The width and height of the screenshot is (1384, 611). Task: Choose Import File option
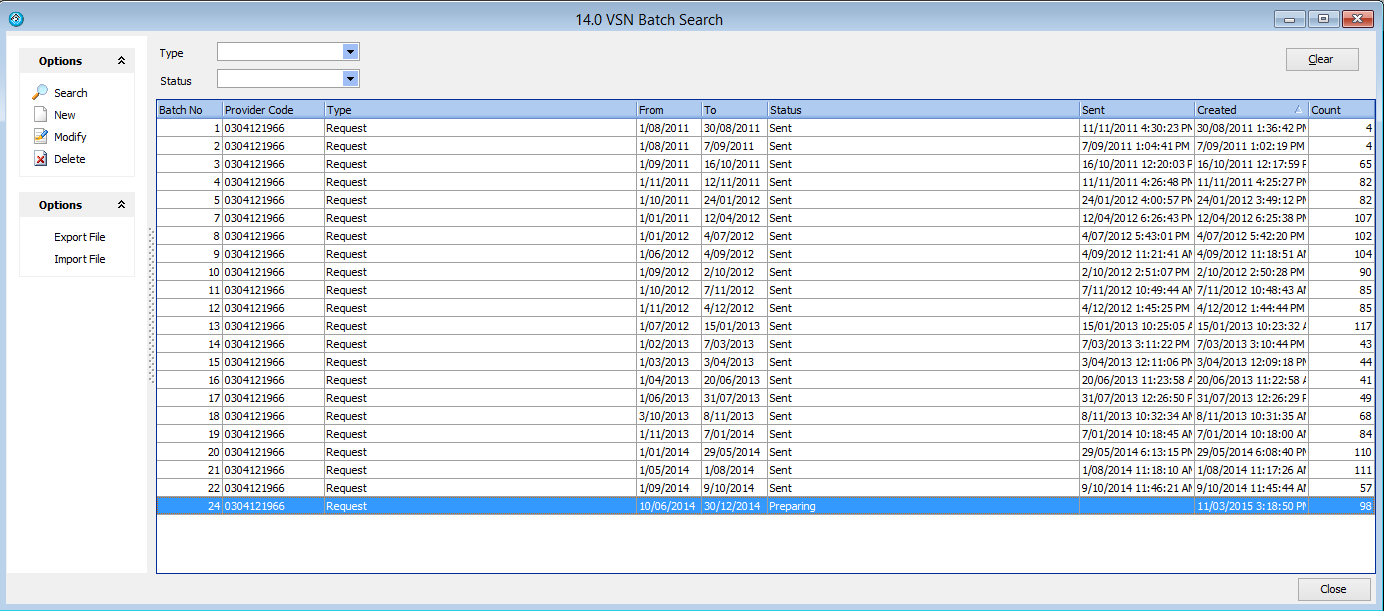tap(79, 259)
